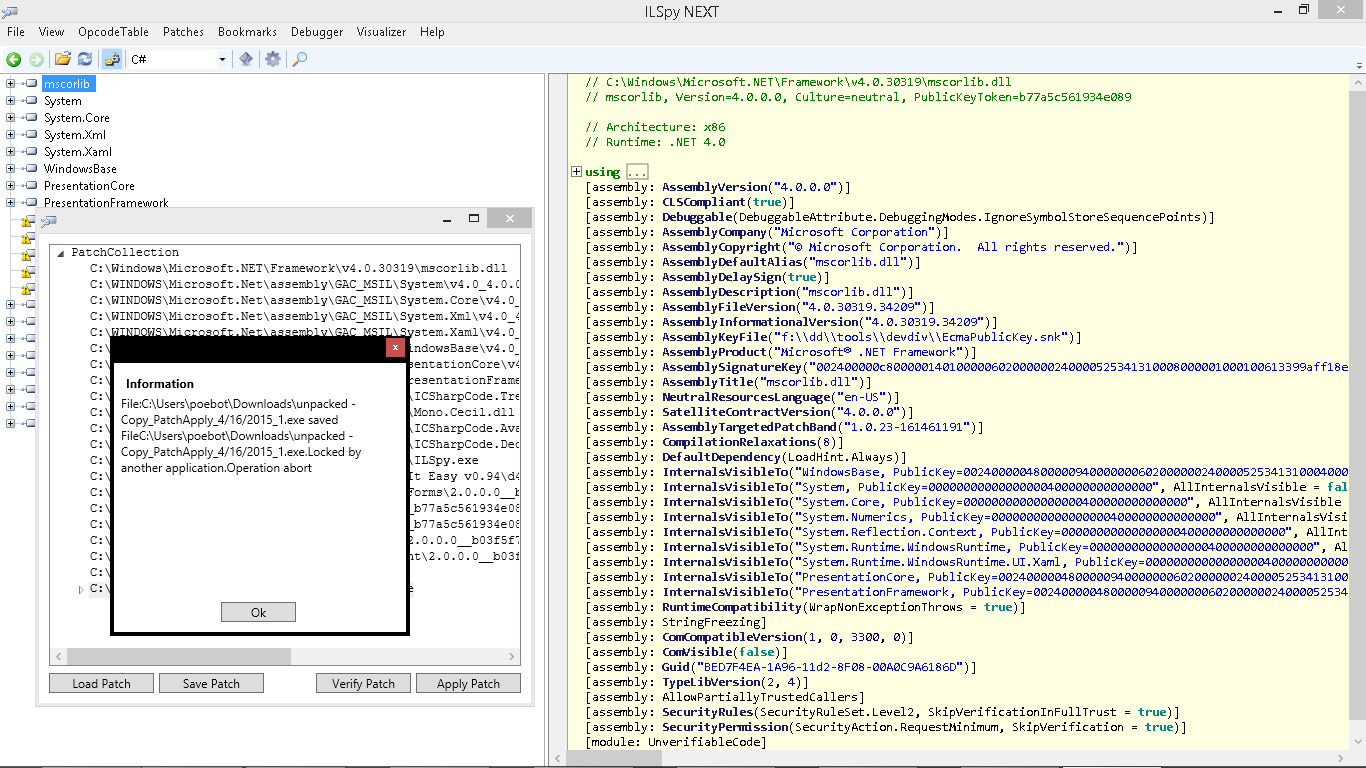
Task: Expand the System.Xml assembly node
Action: 10,135
